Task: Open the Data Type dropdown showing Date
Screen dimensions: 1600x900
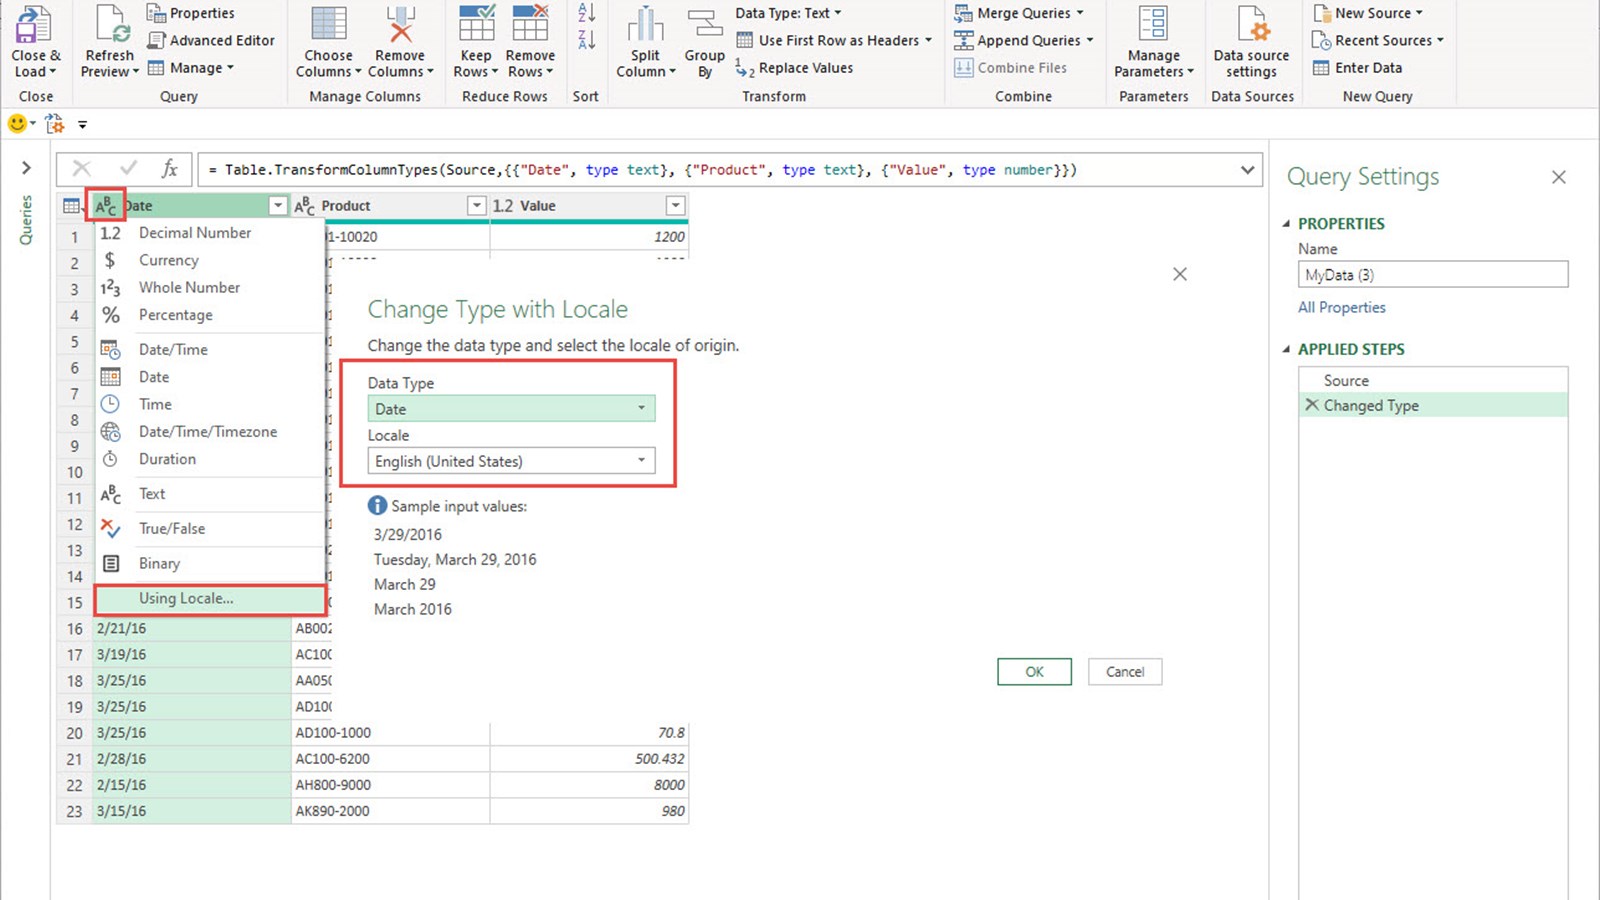Action: (x=511, y=409)
